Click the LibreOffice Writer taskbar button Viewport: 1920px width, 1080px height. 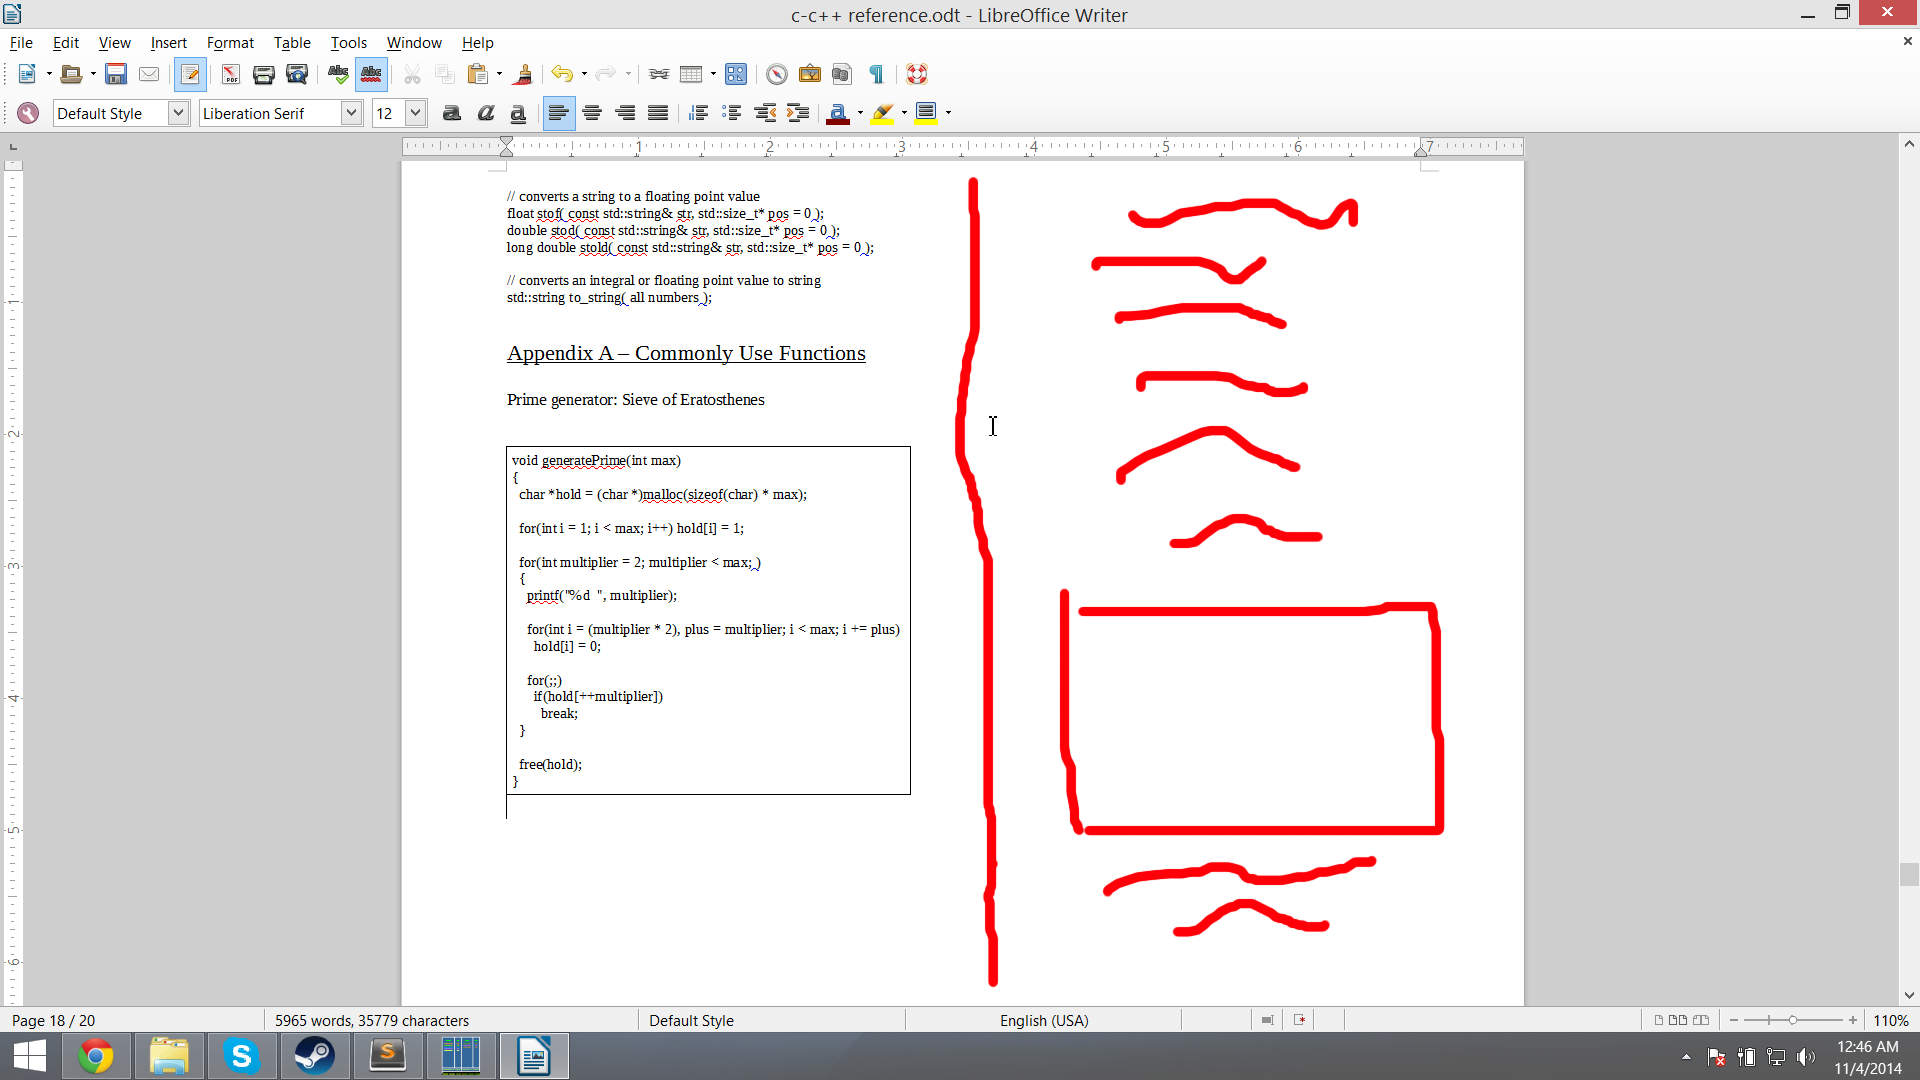533,1055
